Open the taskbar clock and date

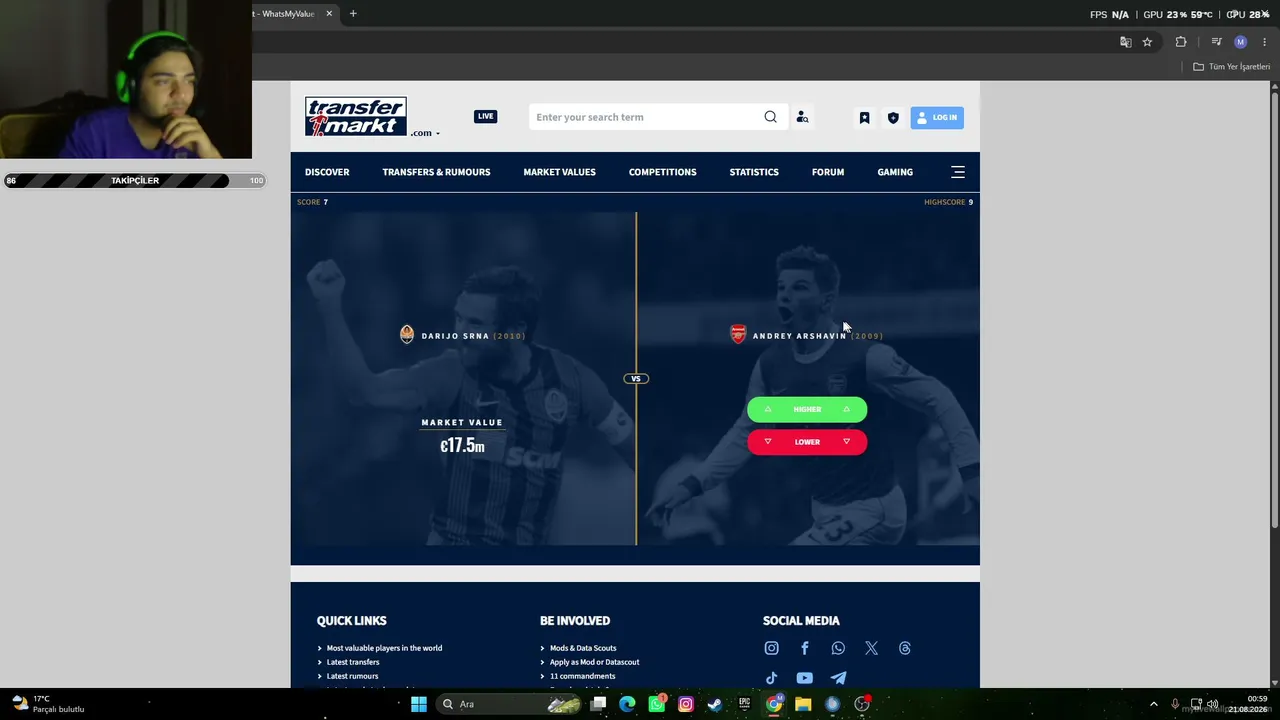click(x=1248, y=704)
